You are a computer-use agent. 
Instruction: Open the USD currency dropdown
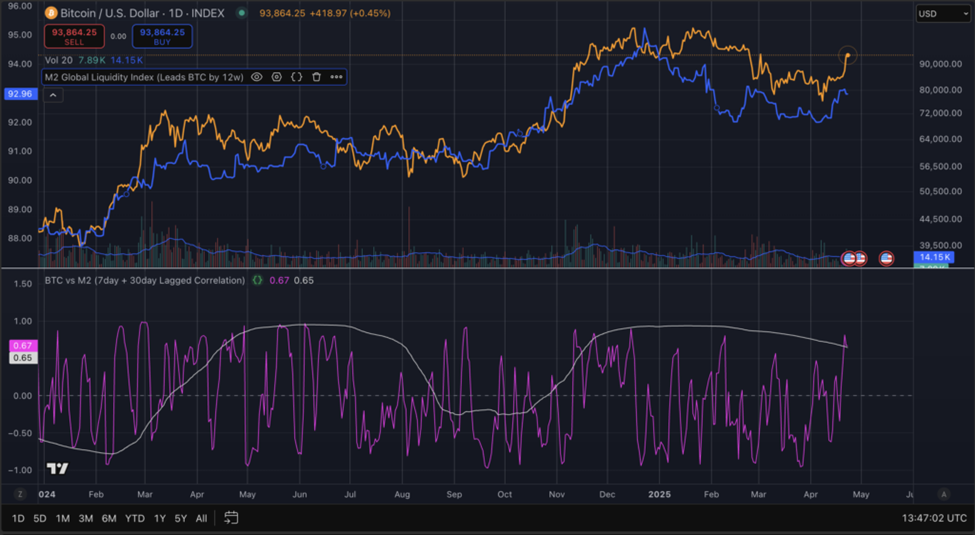coord(943,14)
